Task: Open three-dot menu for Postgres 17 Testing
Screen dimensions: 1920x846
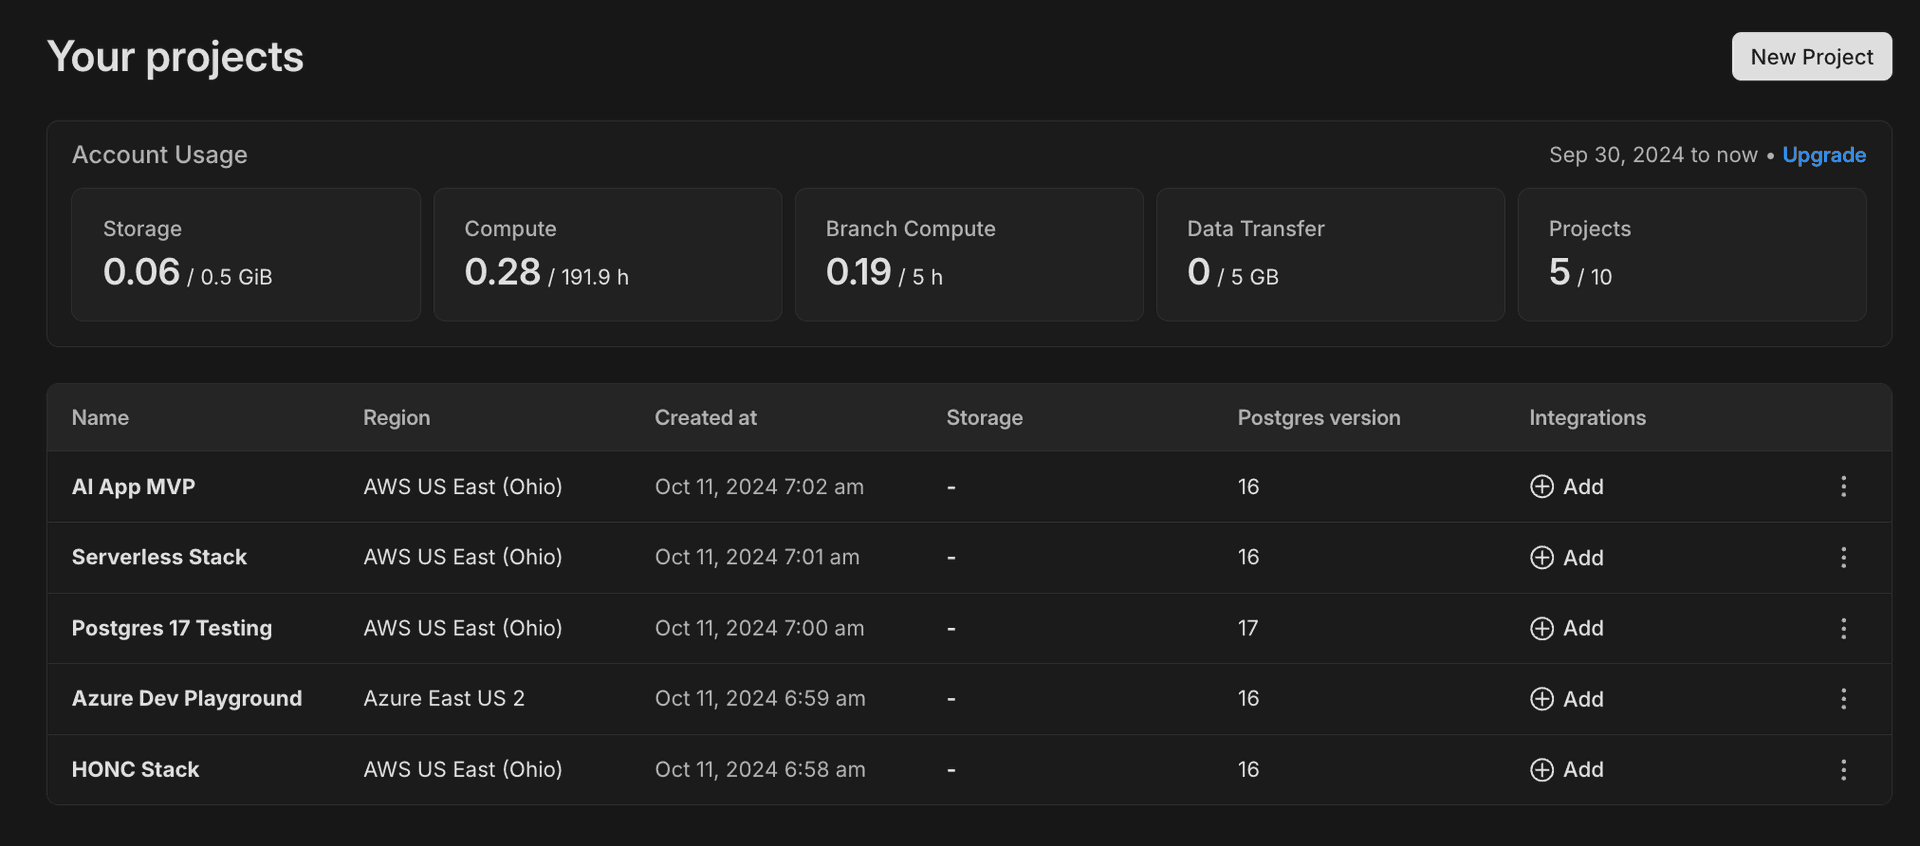Action: [x=1843, y=628]
